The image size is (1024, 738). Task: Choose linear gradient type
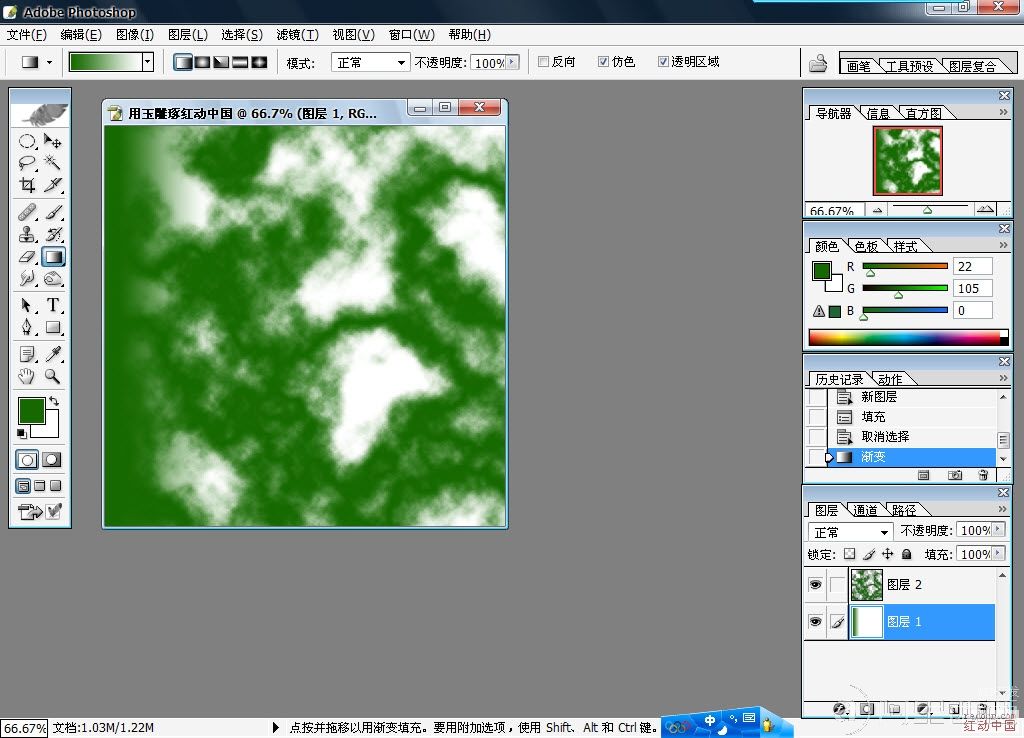point(184,62)
